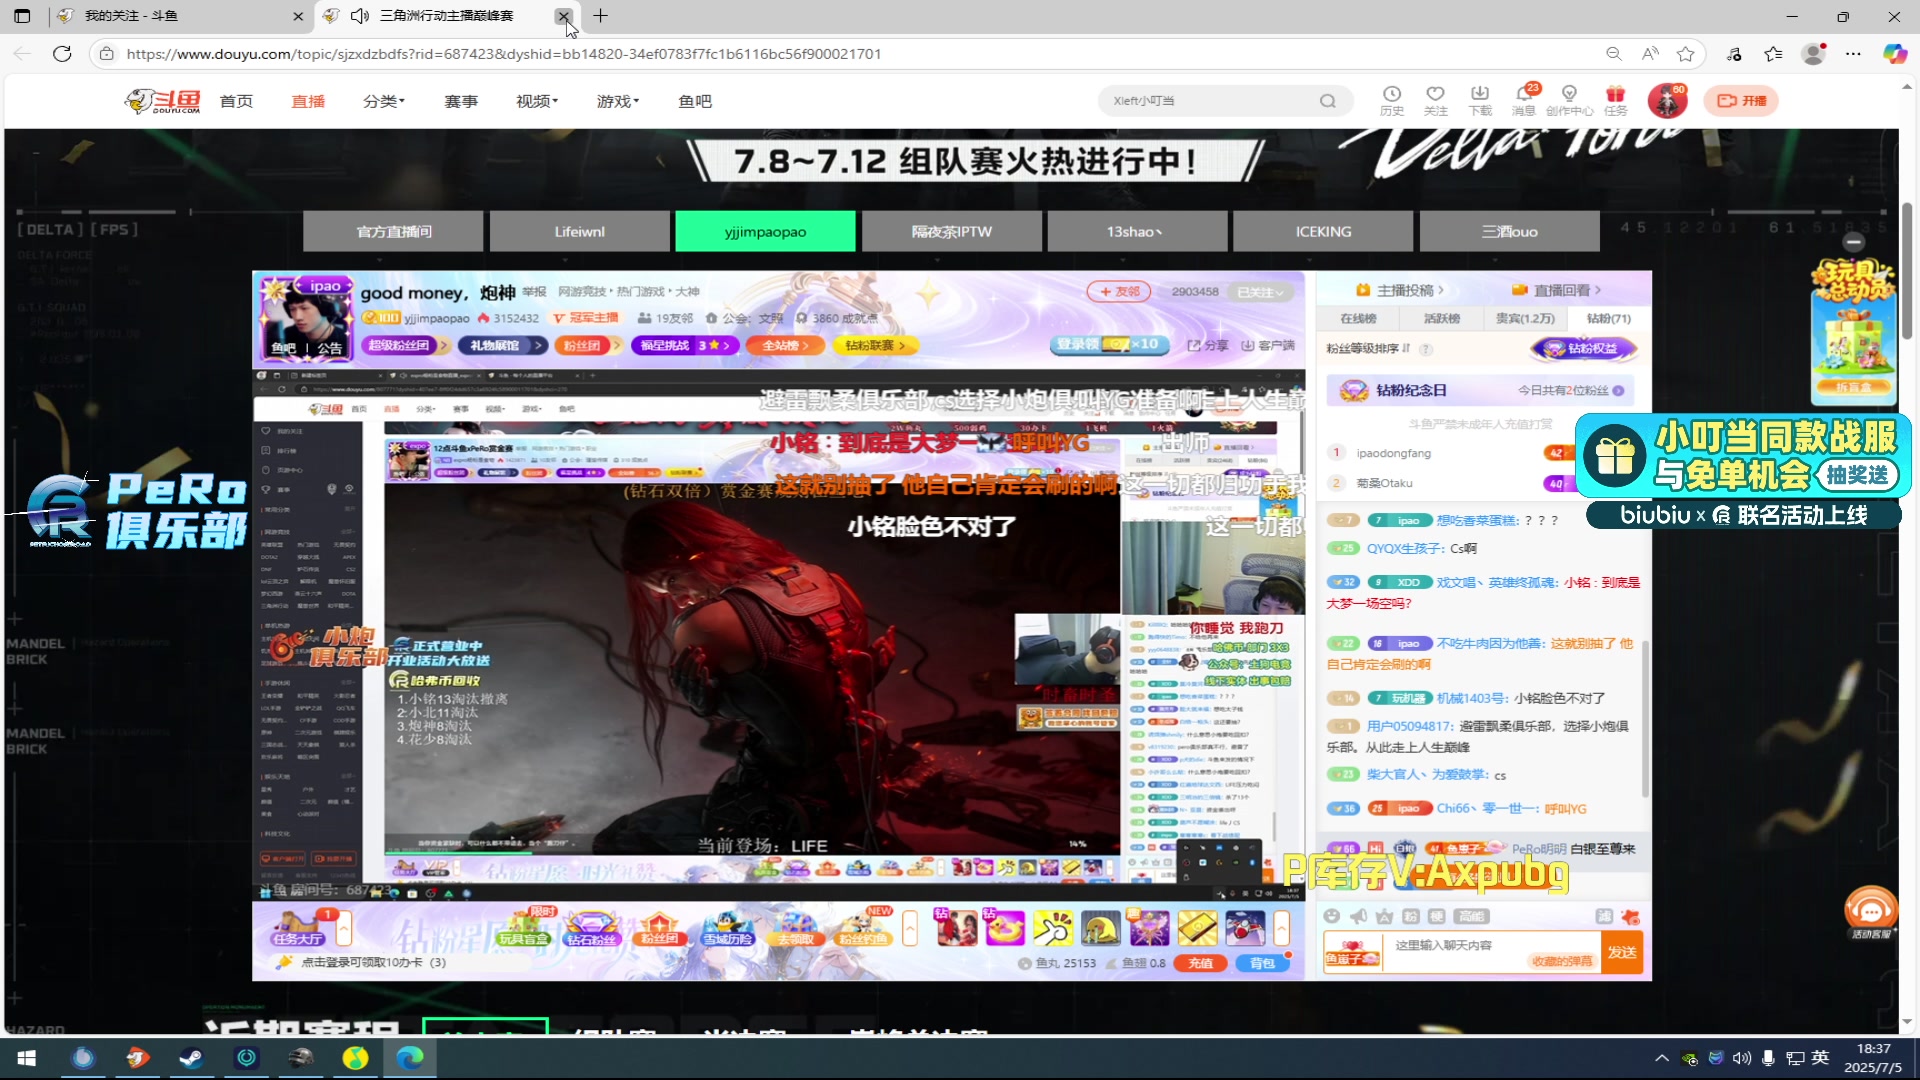Open 直播回看 chevron link
1920x1080 pixels.
(1556, 290)
